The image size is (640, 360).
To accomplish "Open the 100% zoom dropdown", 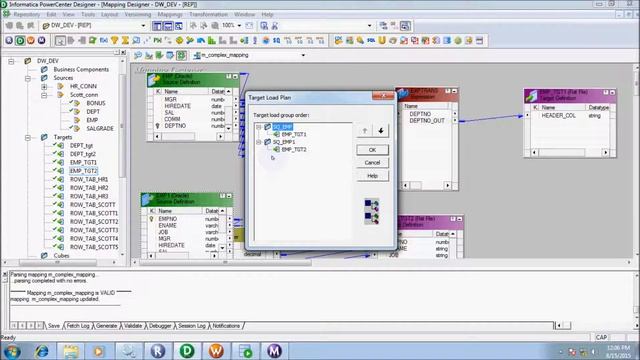I will 239,25.
